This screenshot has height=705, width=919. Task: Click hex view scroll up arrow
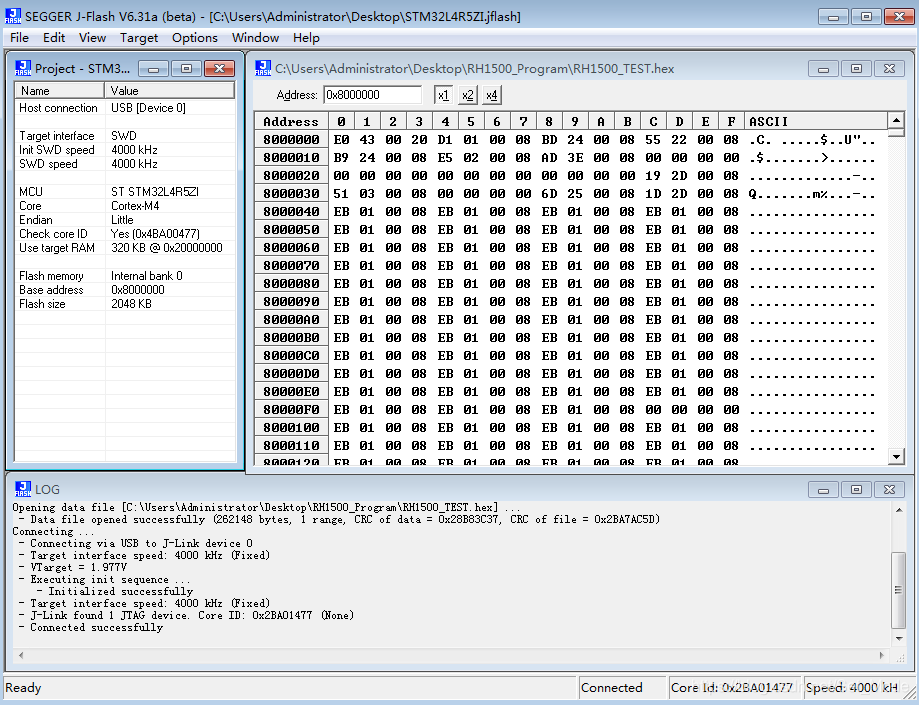point(896,121)
